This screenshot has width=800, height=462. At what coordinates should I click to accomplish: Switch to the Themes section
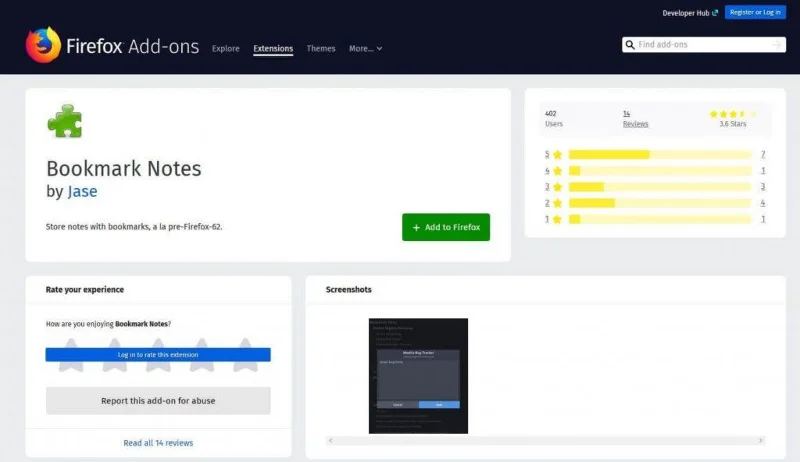point(321,48)
